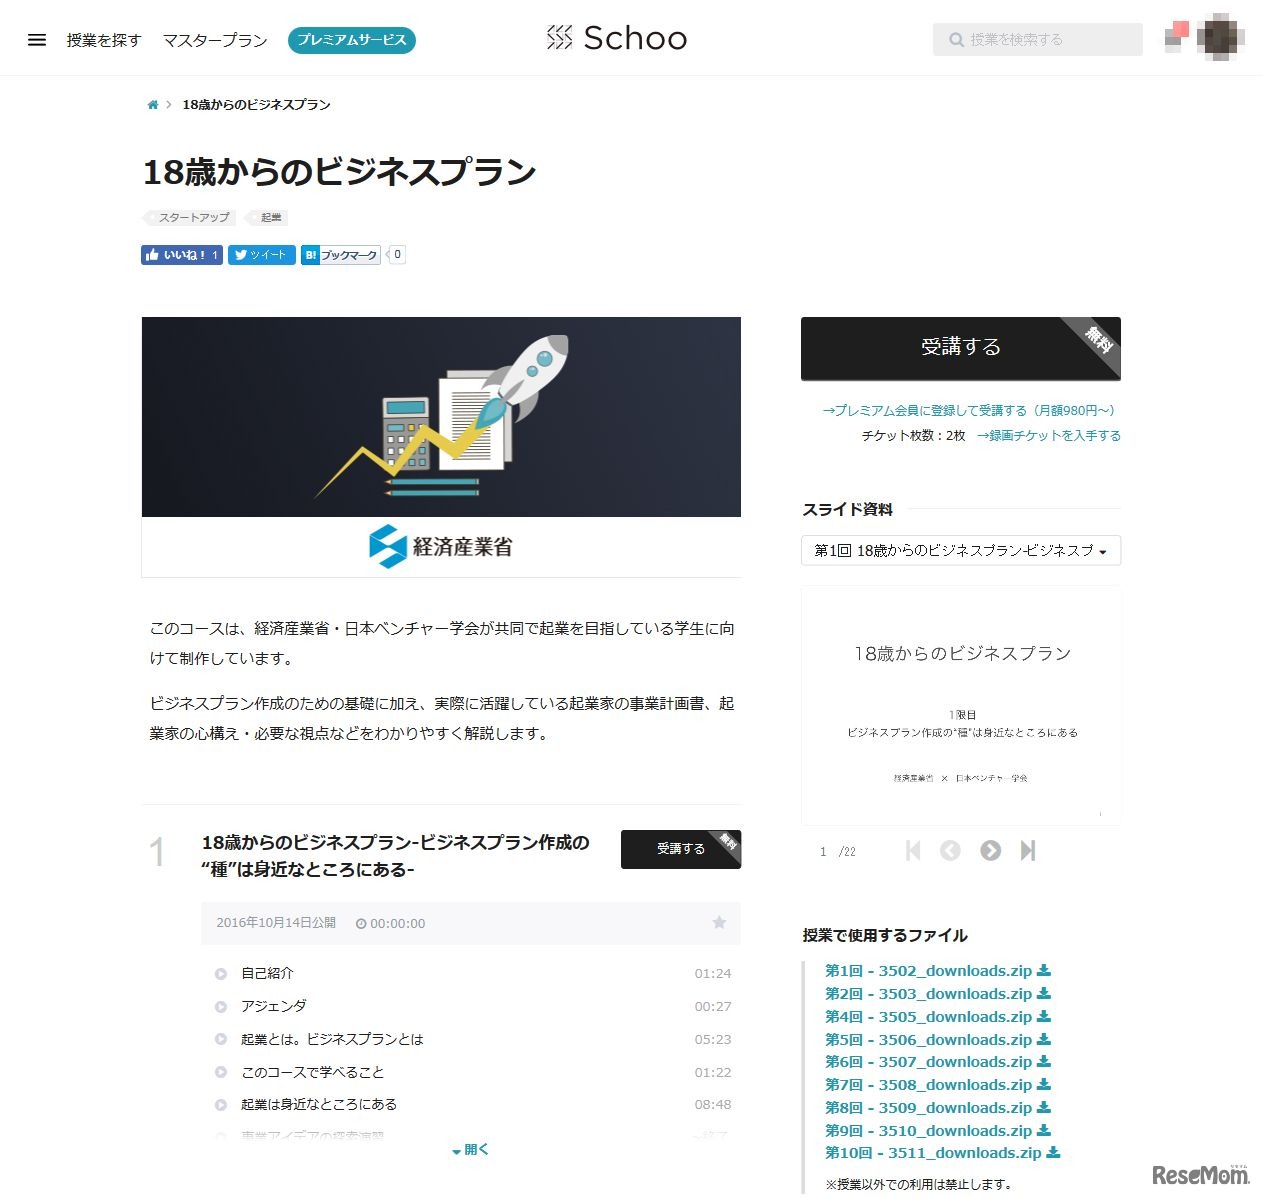Click the home icon in the breadcrumb
Viewport: 1263px width, 1198px height.
point(152,104)
